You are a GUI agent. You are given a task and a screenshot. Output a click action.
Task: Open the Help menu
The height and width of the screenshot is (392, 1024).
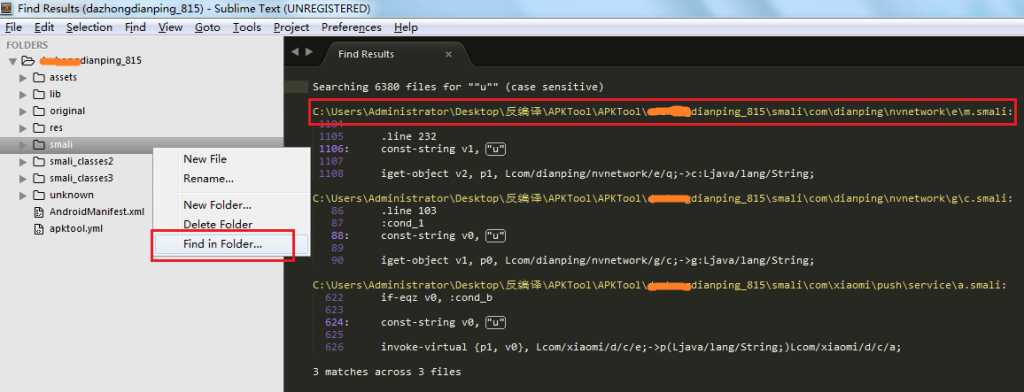click(x=406, y=27)
